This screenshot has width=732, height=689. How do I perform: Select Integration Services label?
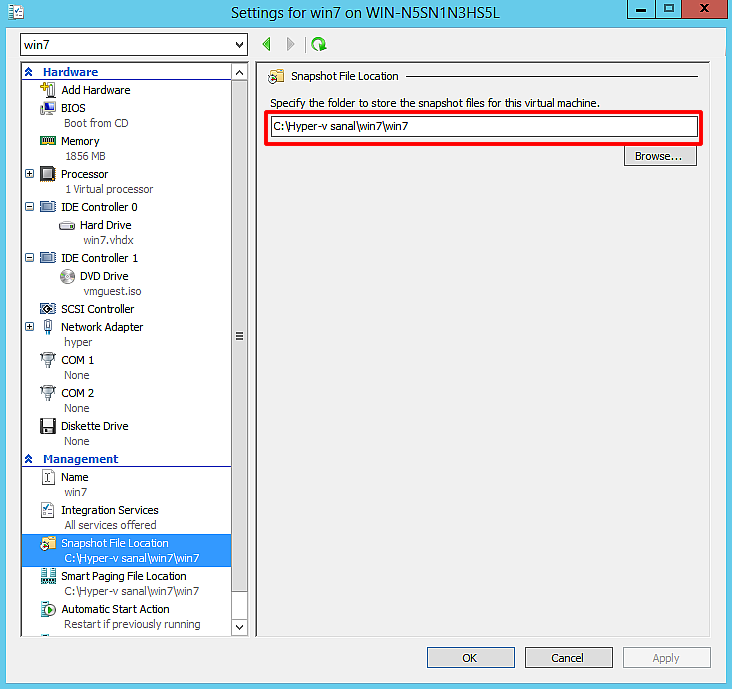point(110,510)
